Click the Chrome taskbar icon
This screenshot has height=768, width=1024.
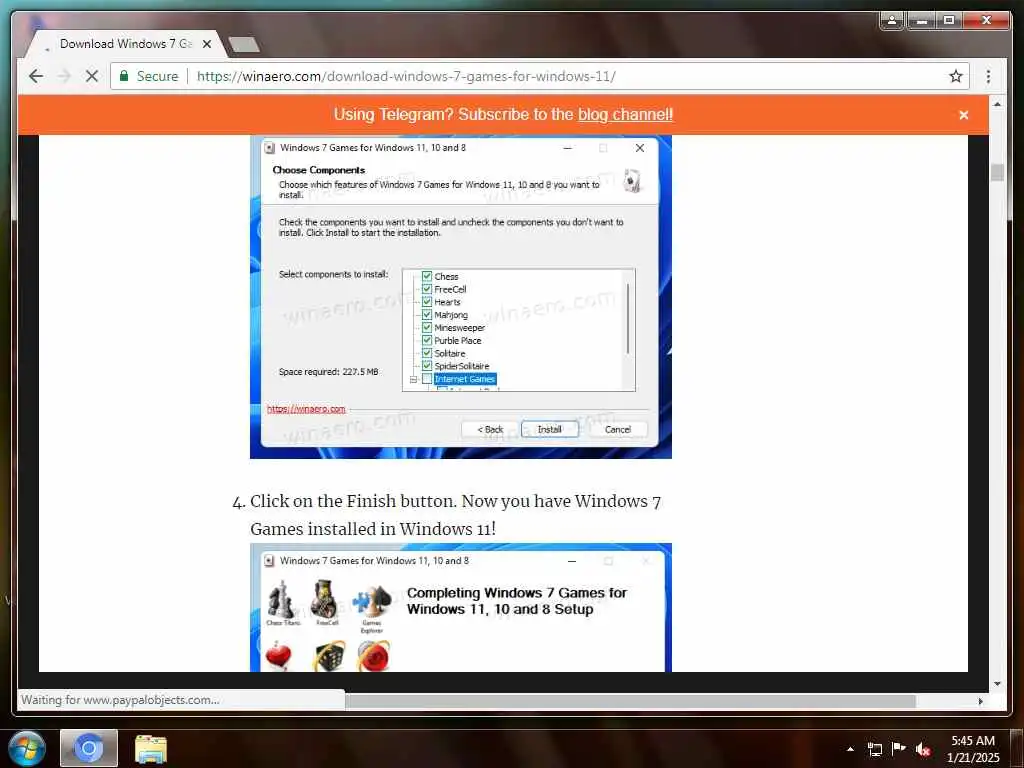(x=89, y=748)
